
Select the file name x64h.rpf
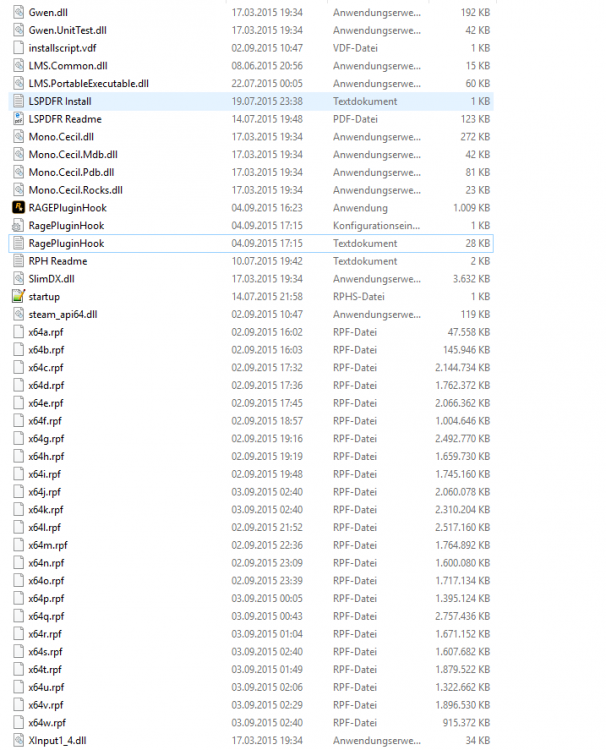pos(46,456)
